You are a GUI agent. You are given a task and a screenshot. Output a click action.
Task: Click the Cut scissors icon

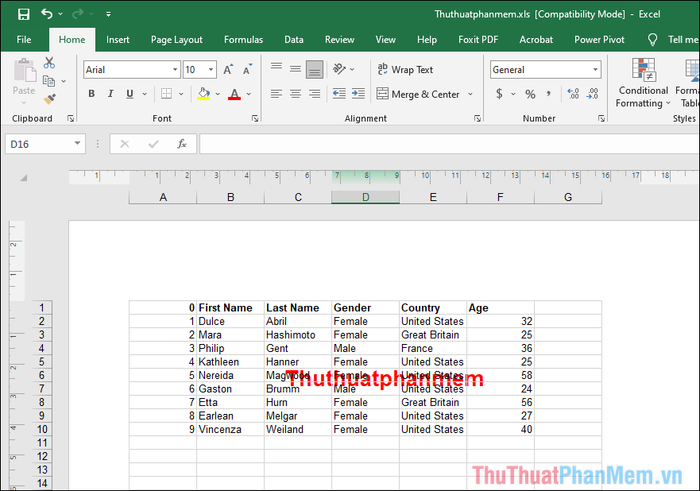point(50,63)
